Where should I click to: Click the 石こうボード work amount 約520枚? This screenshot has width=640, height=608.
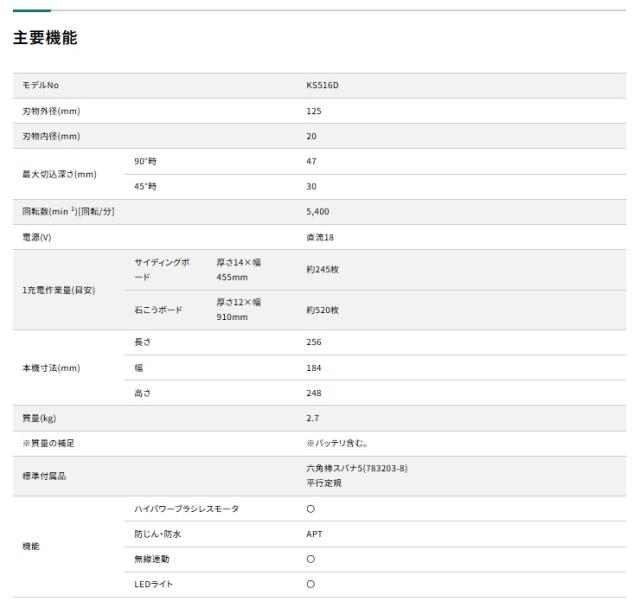click(x=322, y=310)
